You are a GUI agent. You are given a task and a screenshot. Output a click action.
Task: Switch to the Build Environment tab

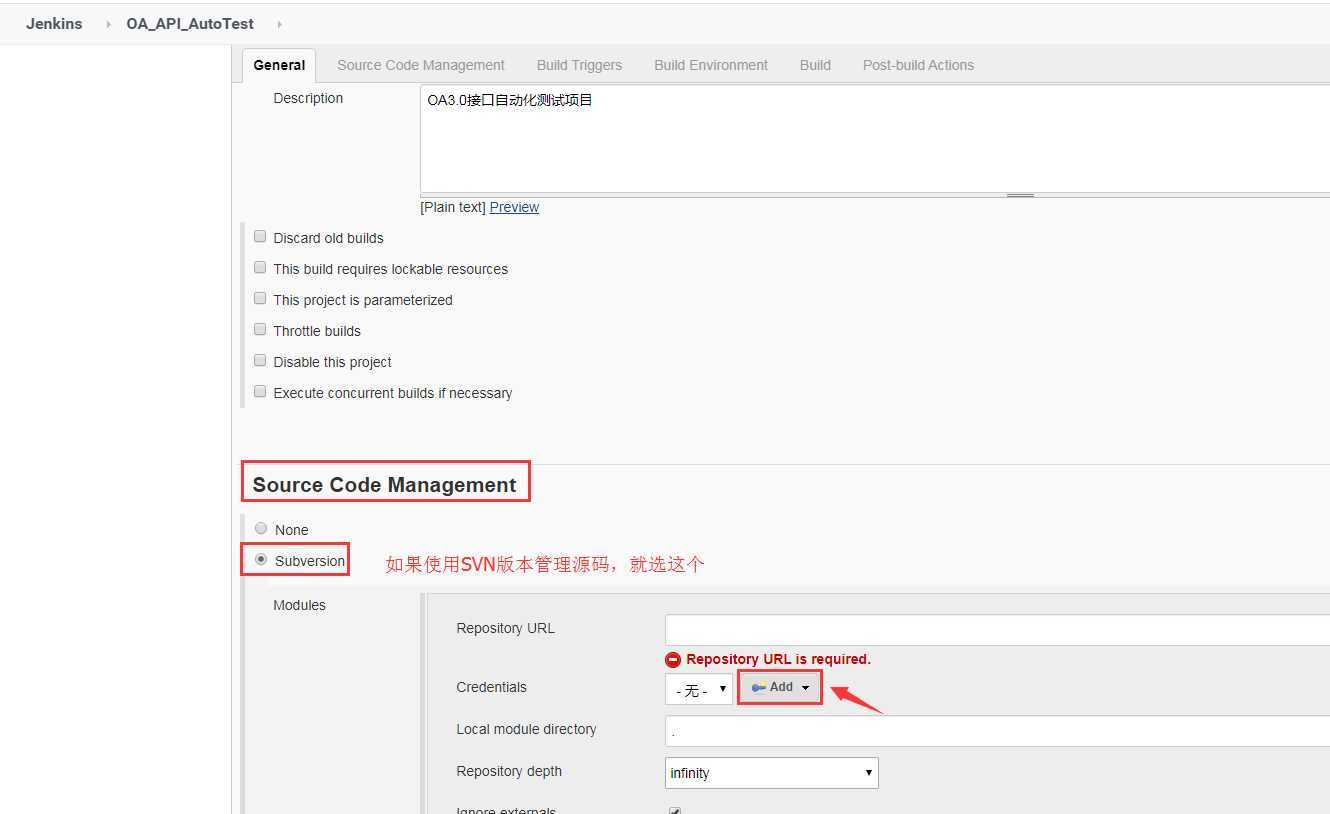pos(711,65)
